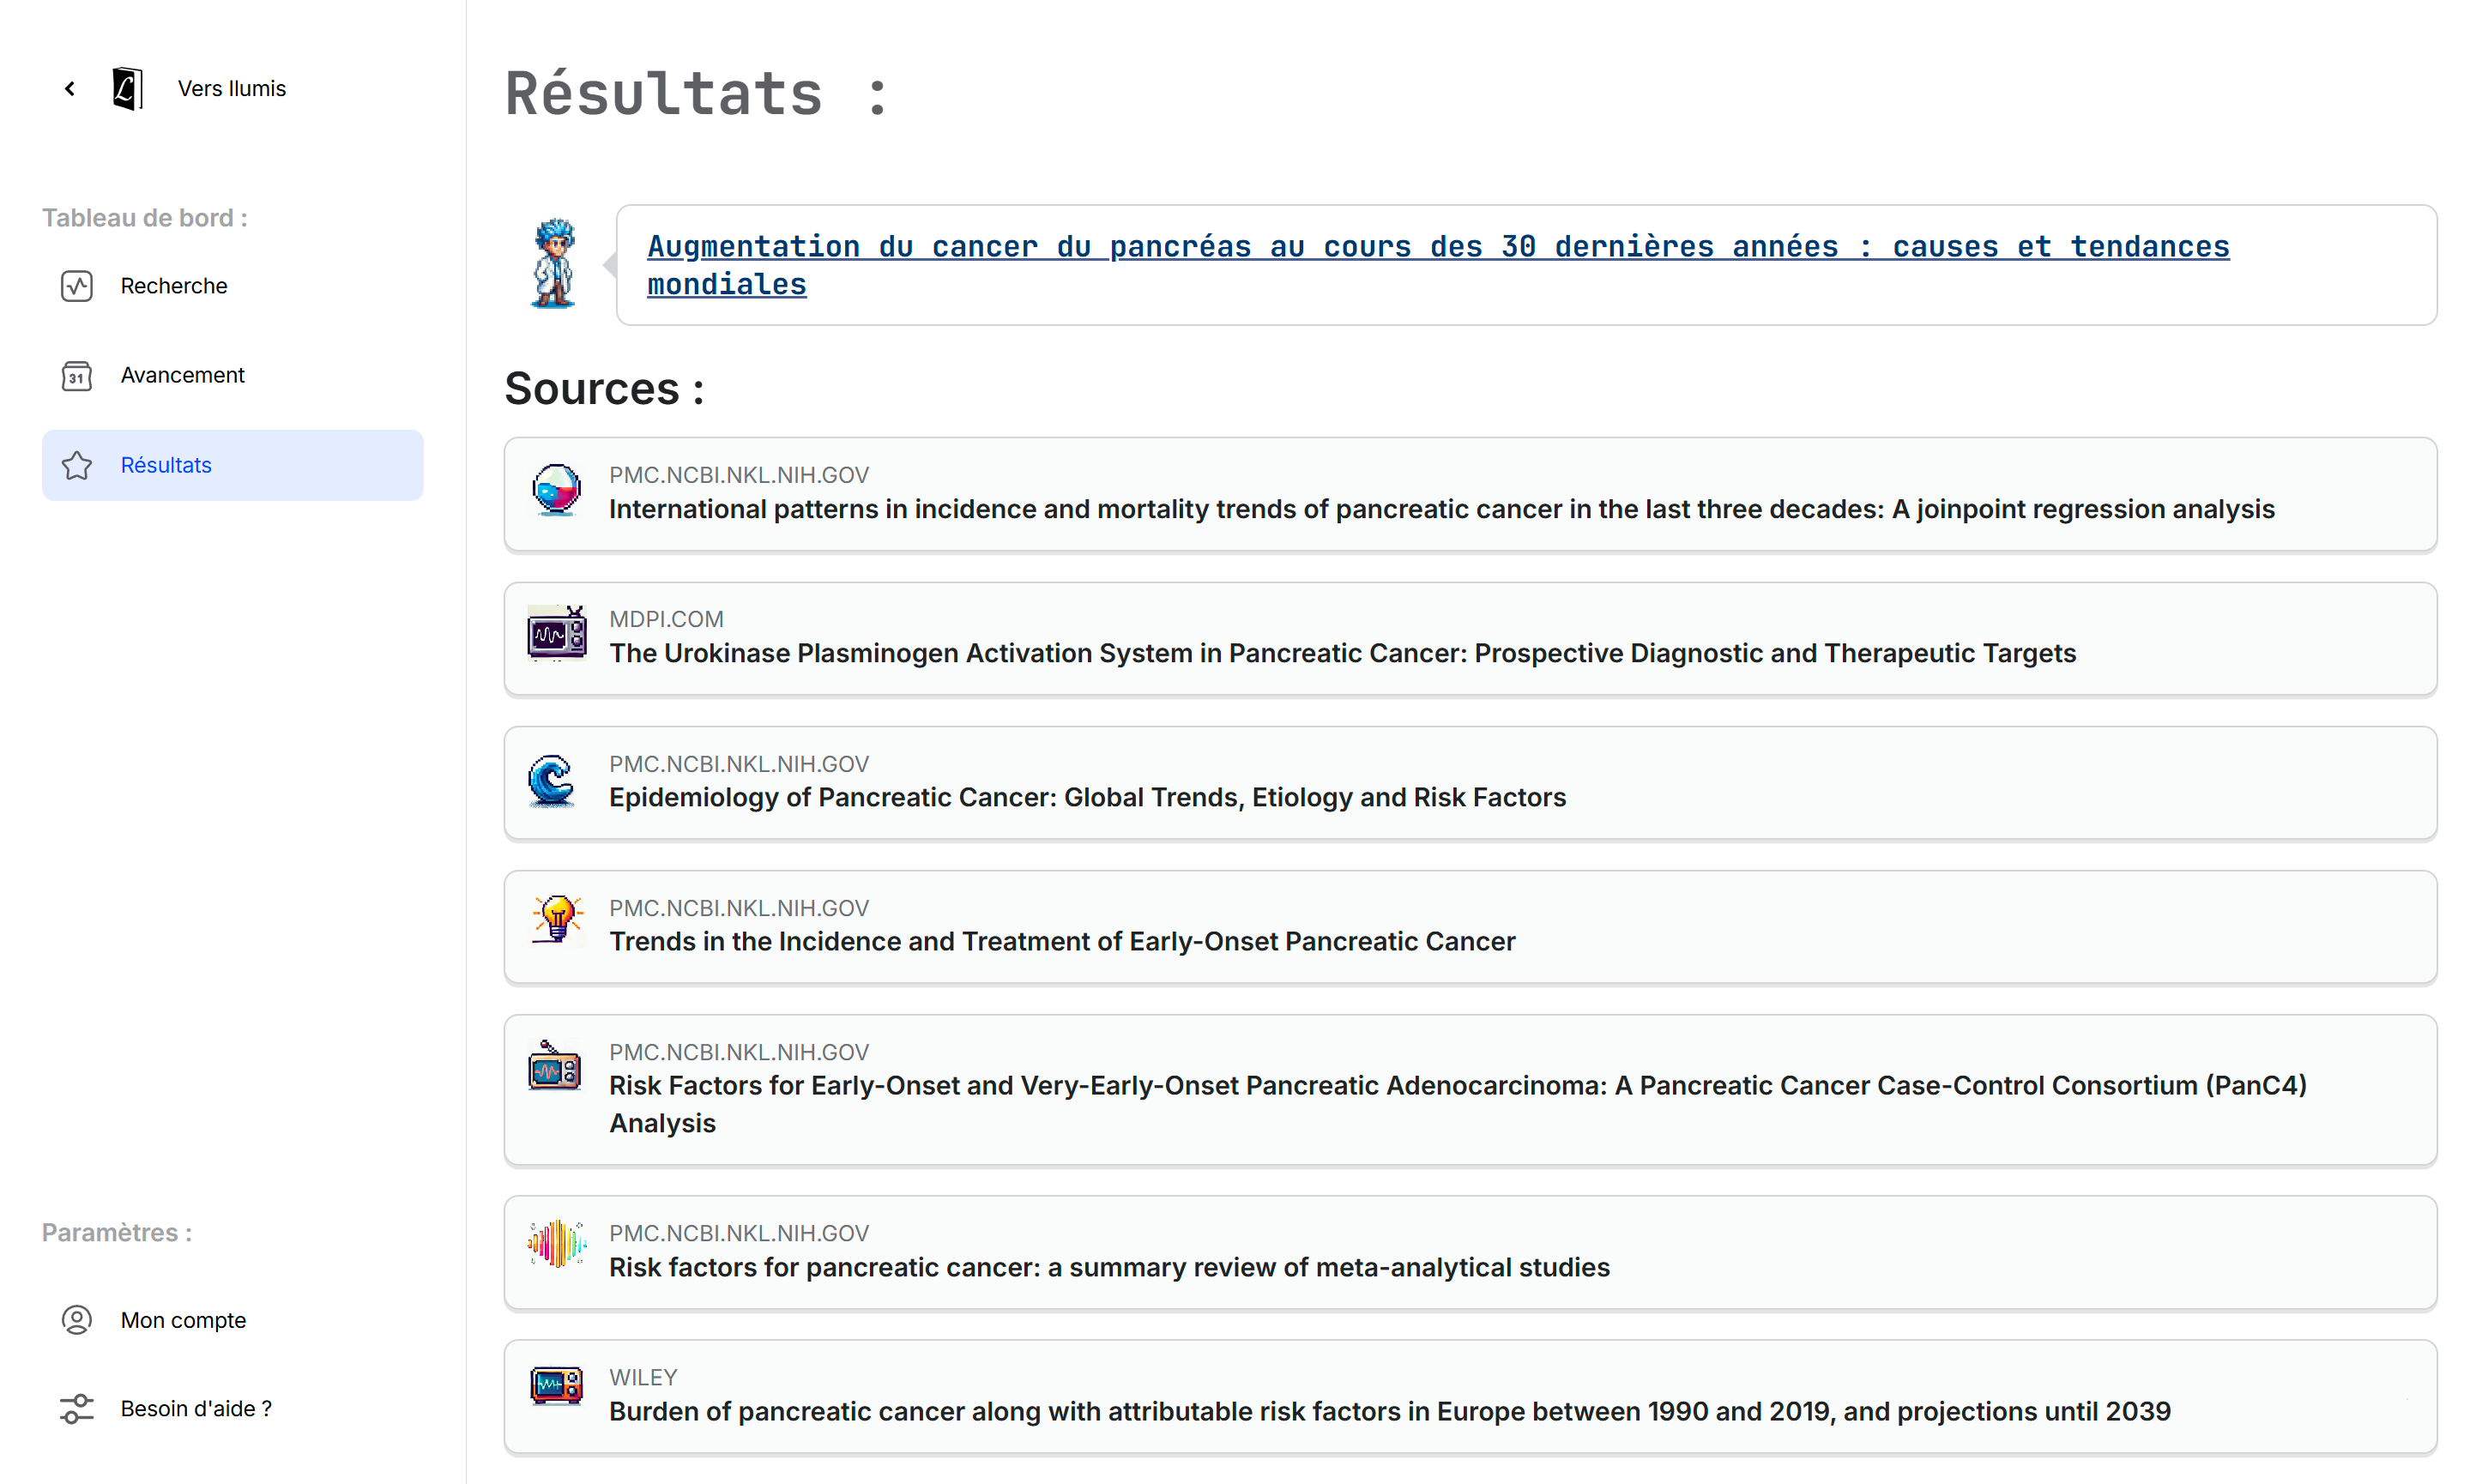This screenshot has height=1484, width=2470.
Task: Click the lightbulb icon on Early-Onset source
Action: pyautogui.click(x=557, y=919)
